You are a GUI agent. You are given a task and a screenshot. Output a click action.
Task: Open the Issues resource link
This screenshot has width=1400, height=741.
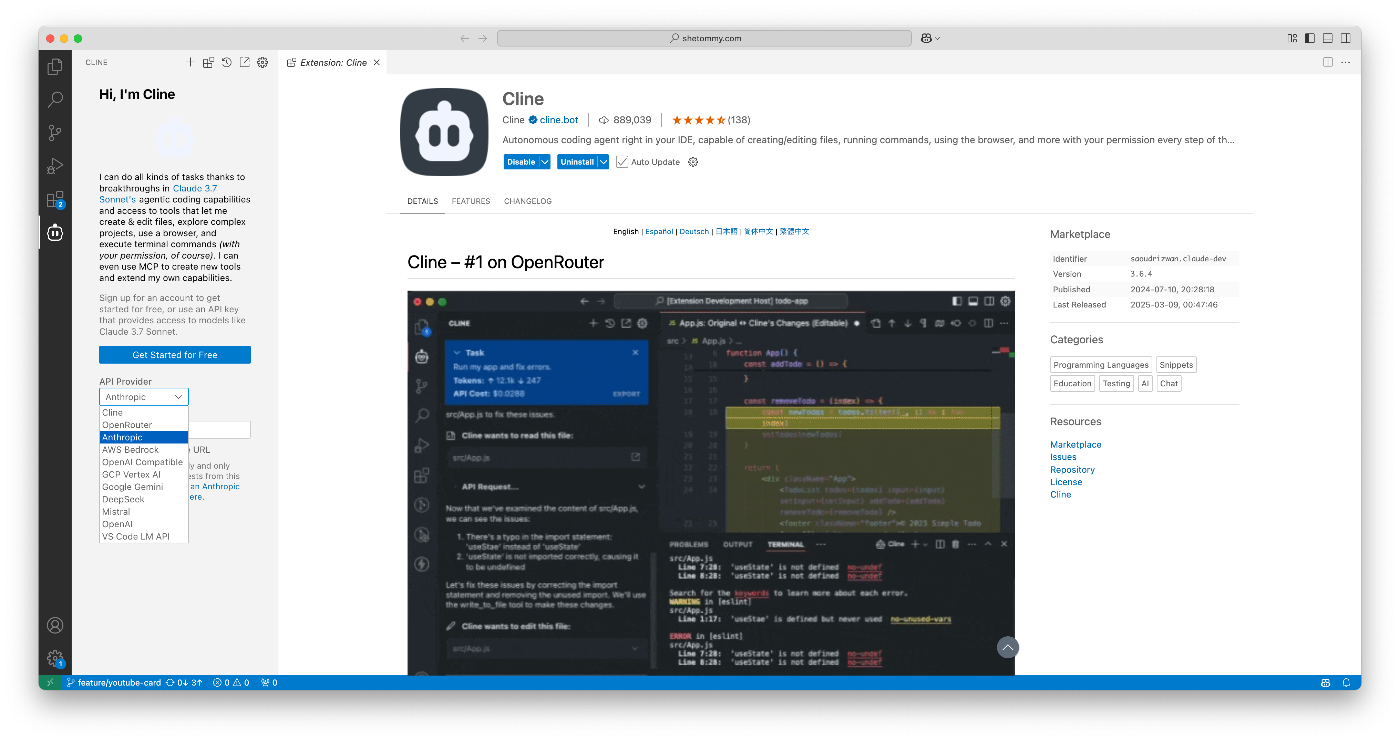click(1063, 457)
